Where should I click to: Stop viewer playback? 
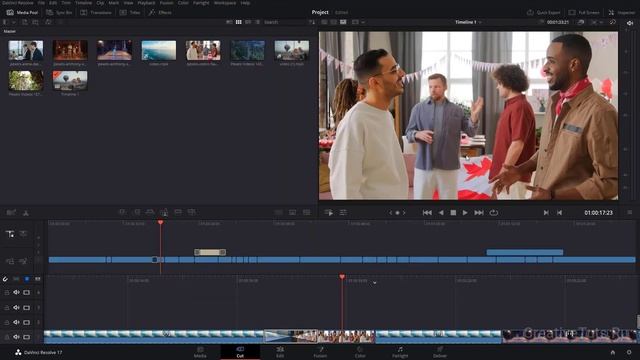pyautogui.click(x=453, y=213)
